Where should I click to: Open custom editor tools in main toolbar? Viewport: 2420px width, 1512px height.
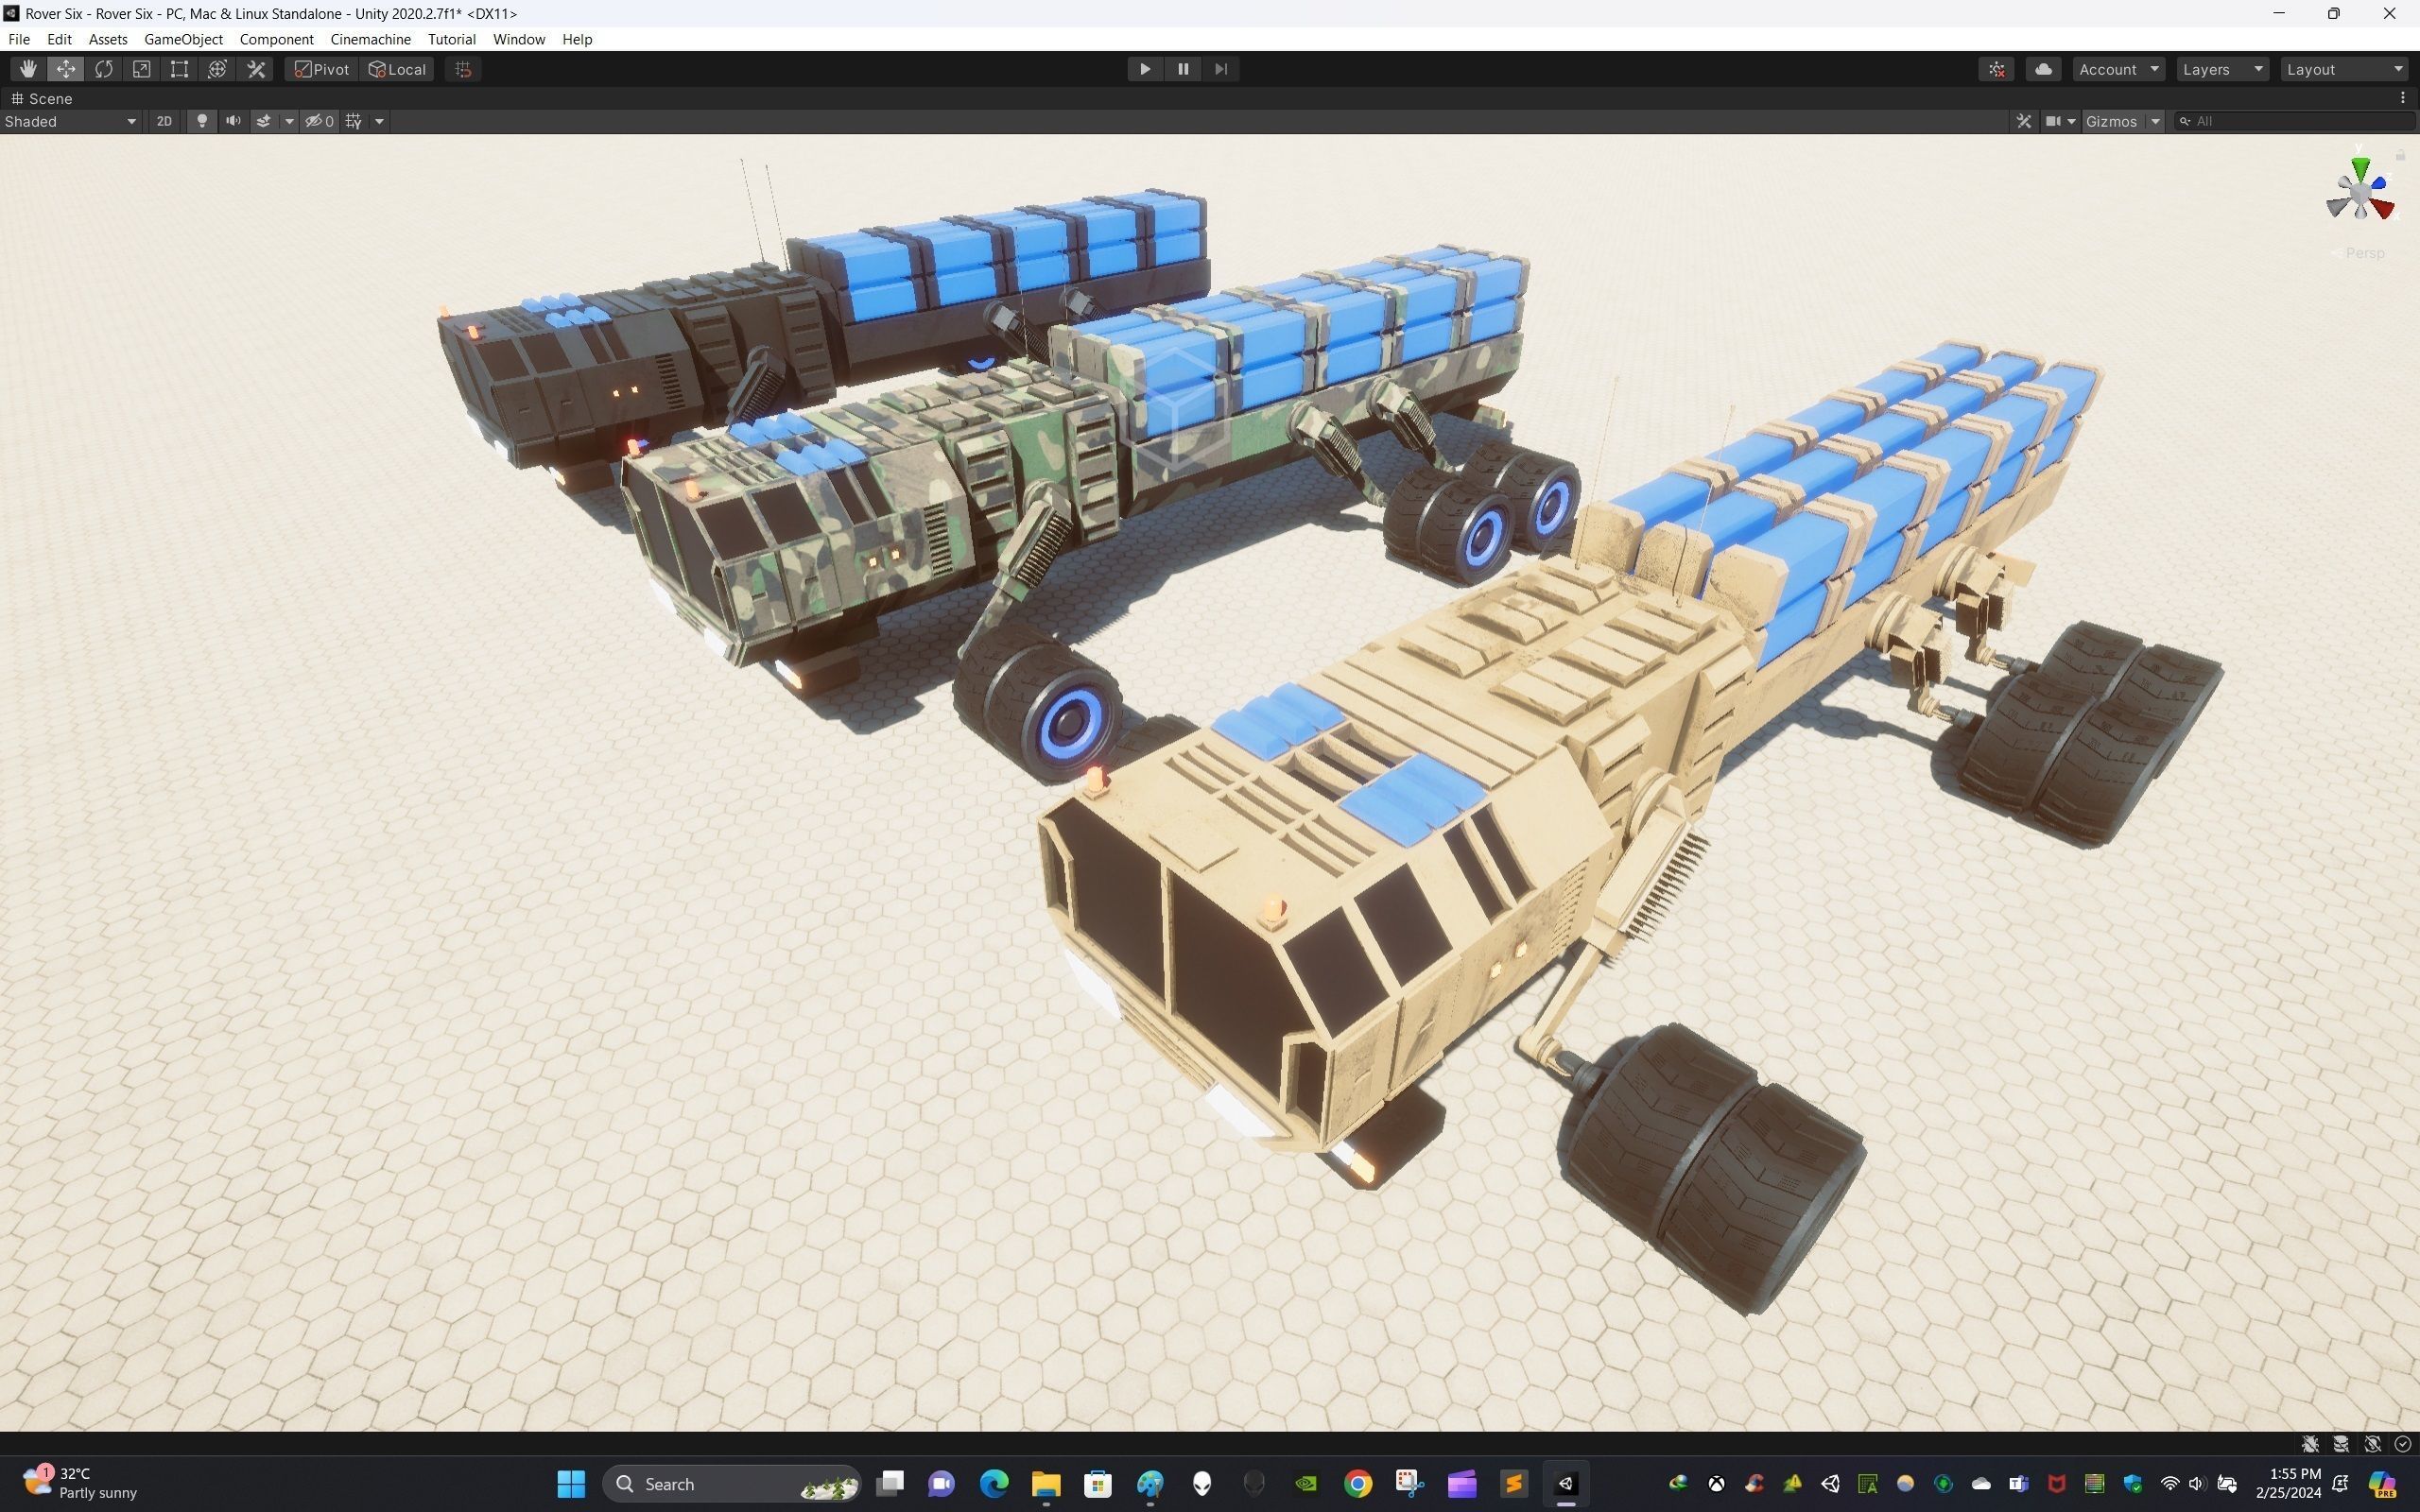[256, 69]
